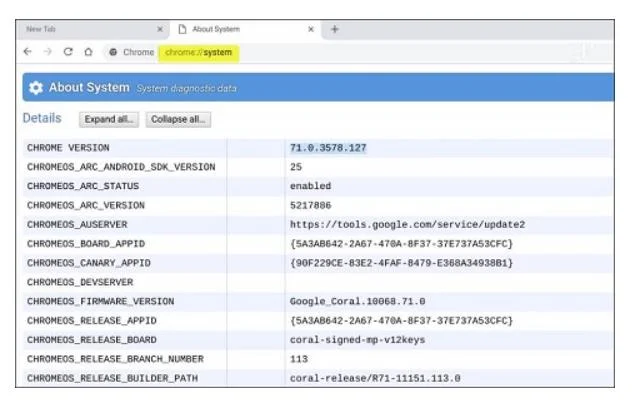The height and width of the screenshot is (409, 636).
Task: Click CHROMEOS_BOARD_APPID label
Action: point(86,243)
